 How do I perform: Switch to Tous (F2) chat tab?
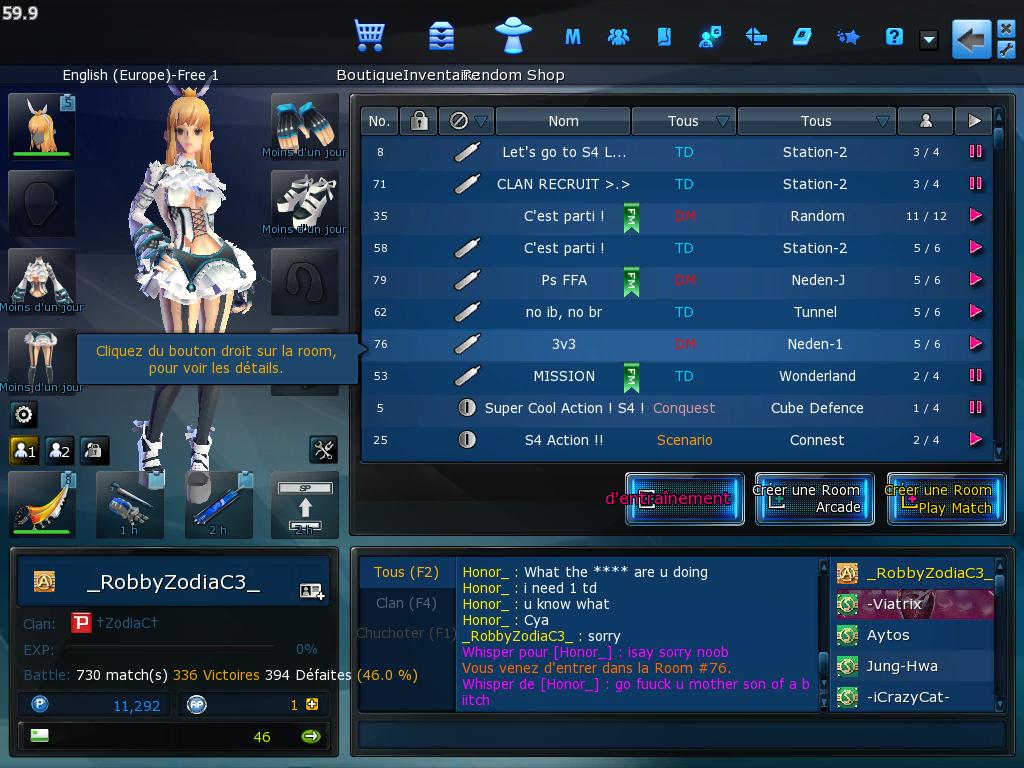(406, 572)
